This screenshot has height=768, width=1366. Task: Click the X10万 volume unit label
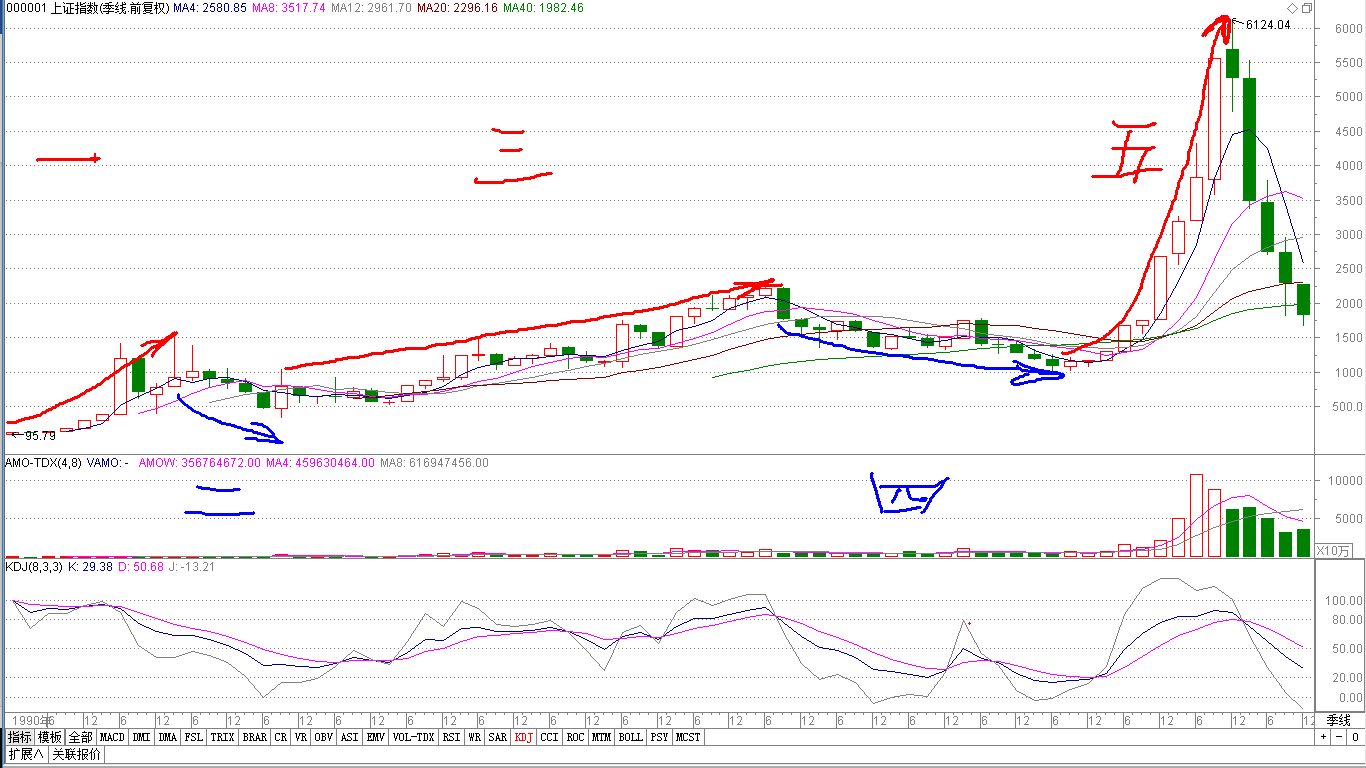pyautogui.click(x=1333, y=550)
